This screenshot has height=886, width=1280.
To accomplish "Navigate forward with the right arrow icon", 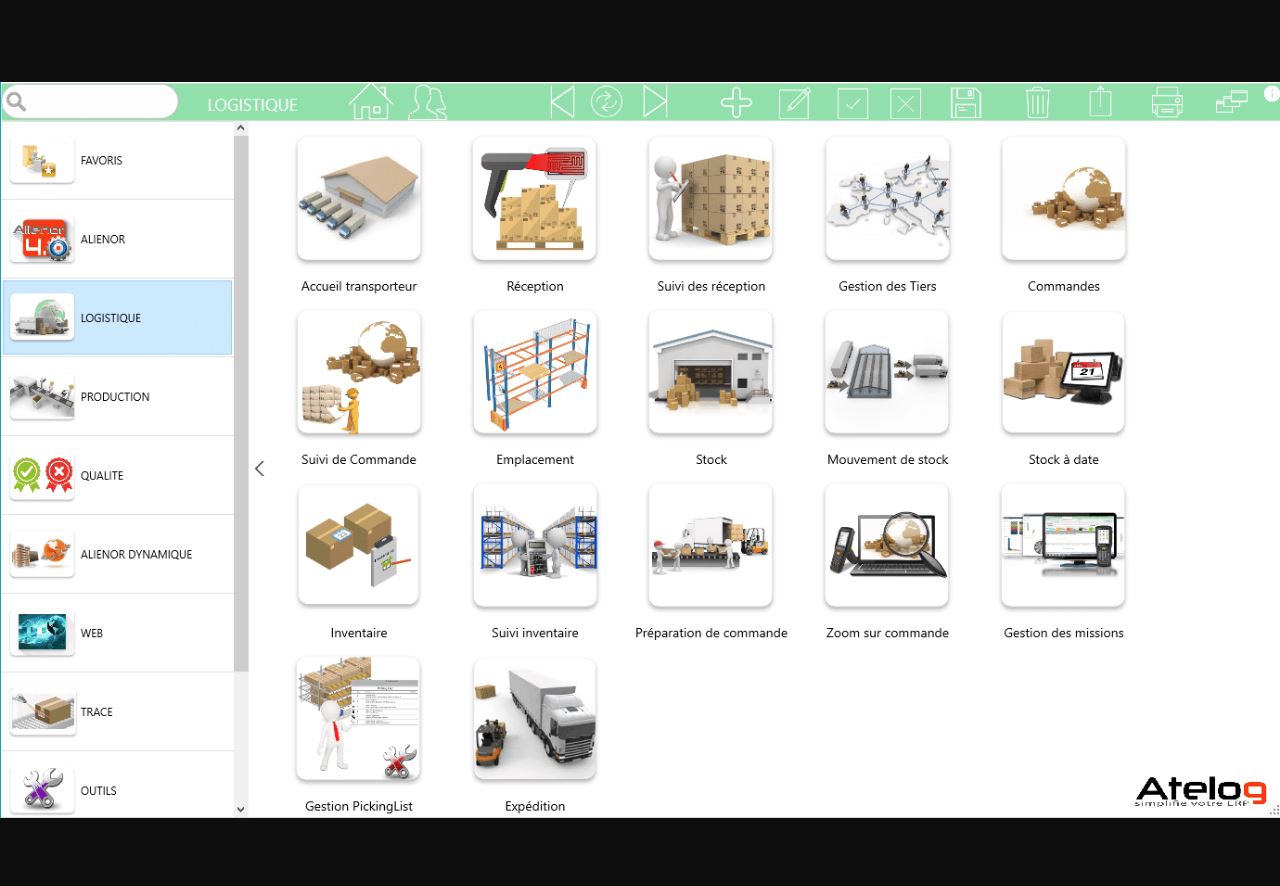I will pos(656,101).
